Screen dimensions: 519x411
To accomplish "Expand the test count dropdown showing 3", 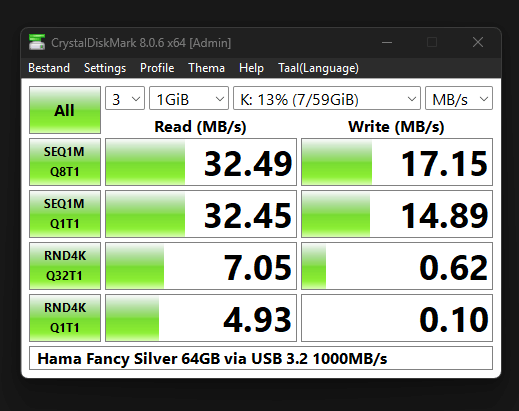I will pos(125,98).
